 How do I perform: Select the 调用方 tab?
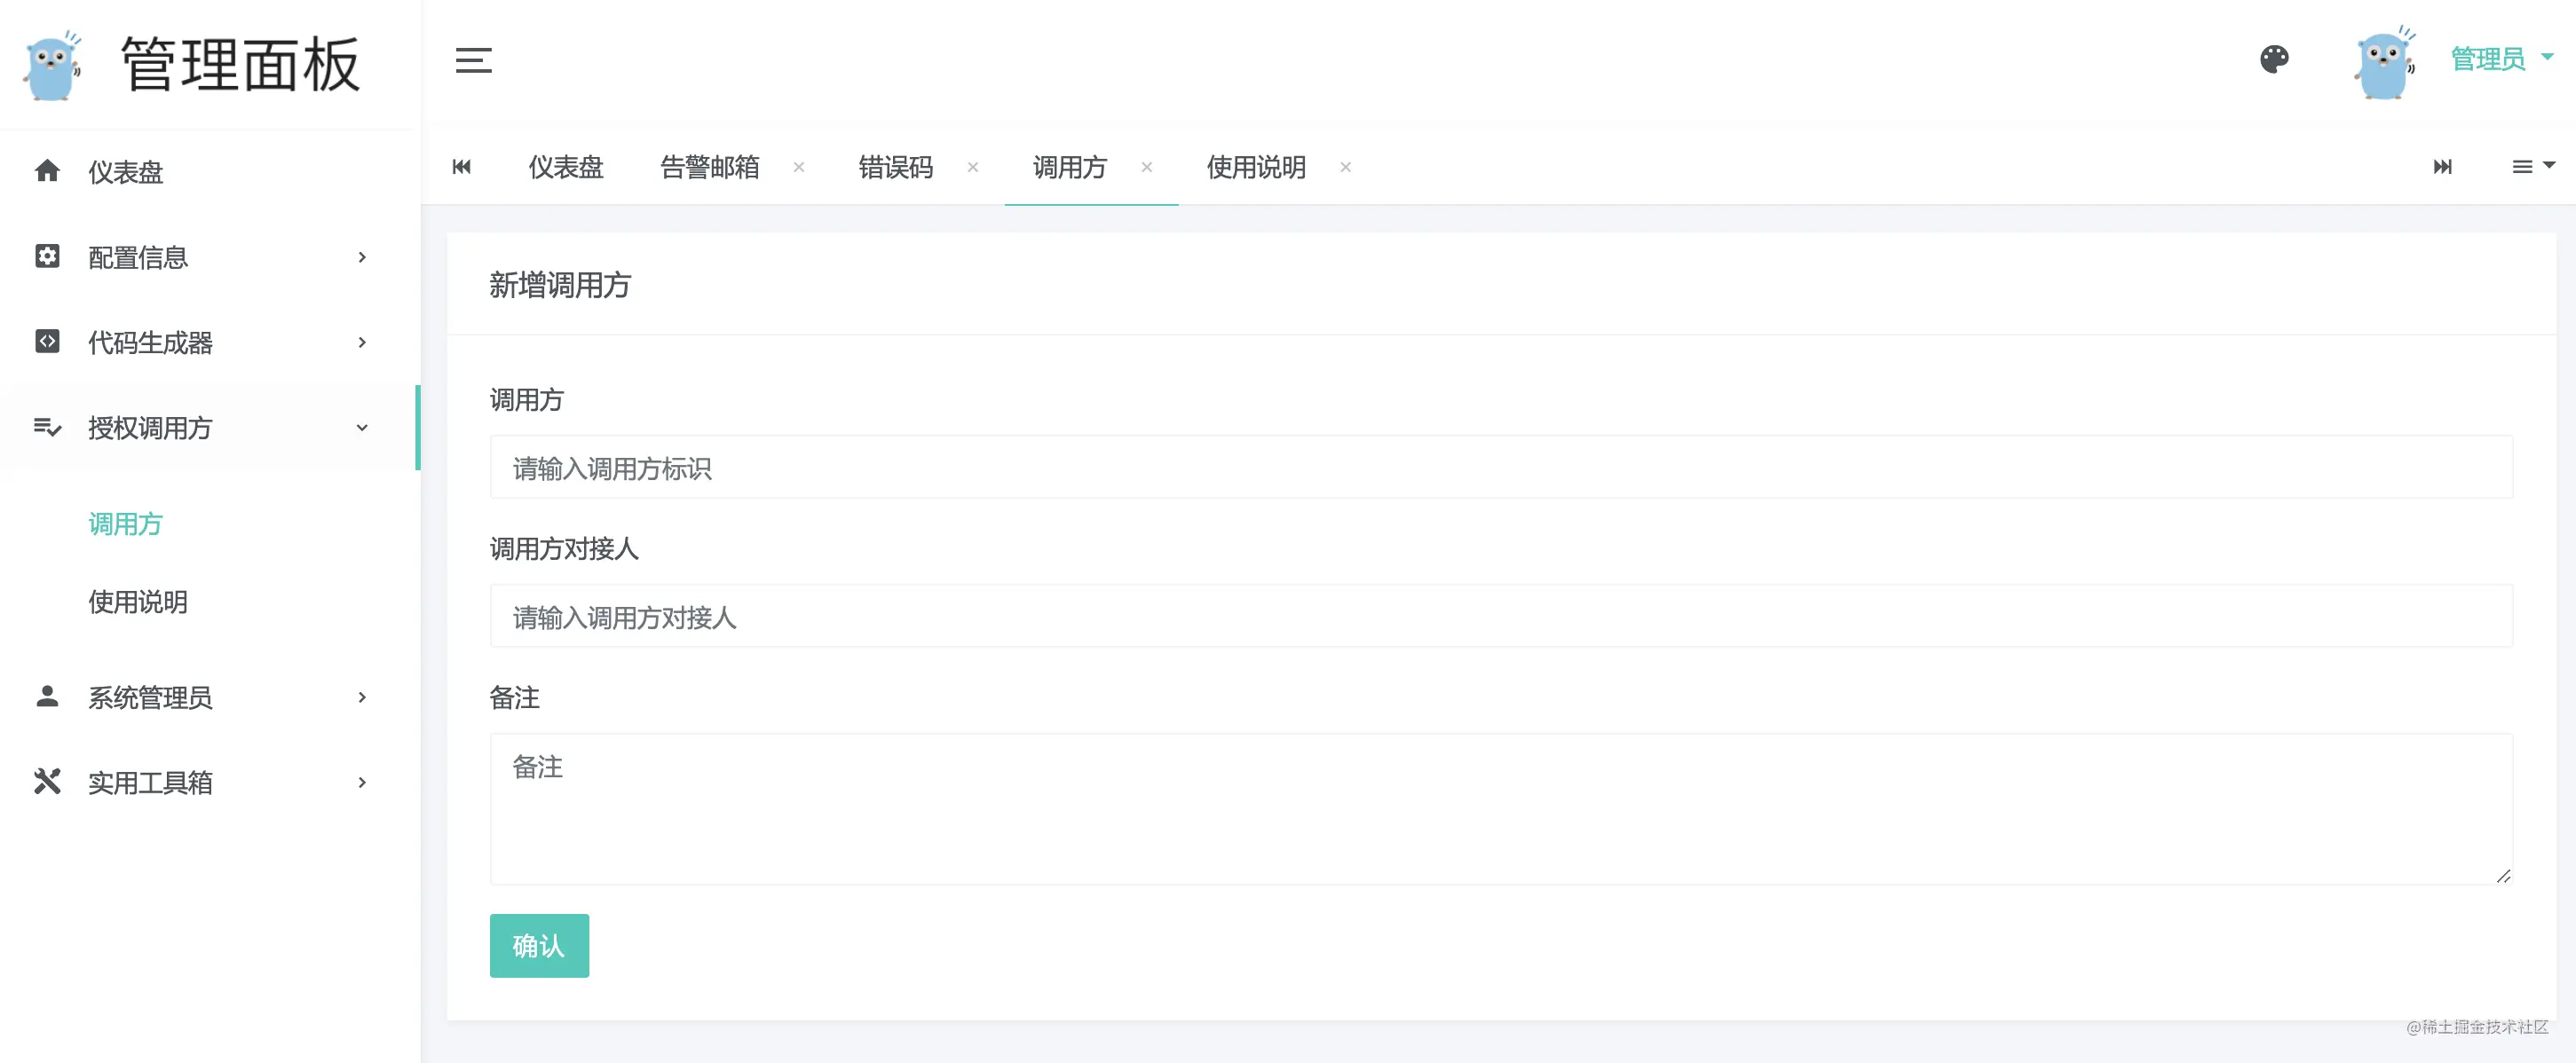[x=1070, y=167]
